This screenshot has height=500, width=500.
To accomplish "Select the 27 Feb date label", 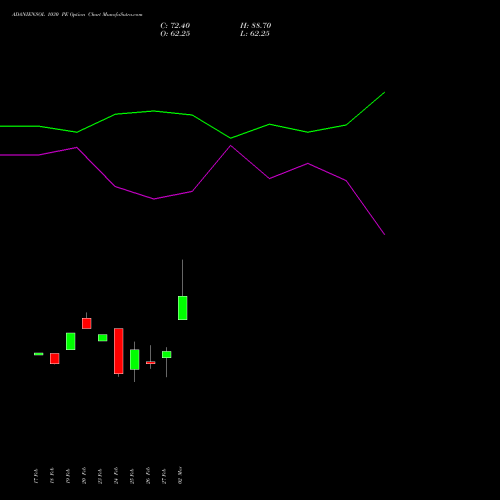I will (x=164, y=476).
